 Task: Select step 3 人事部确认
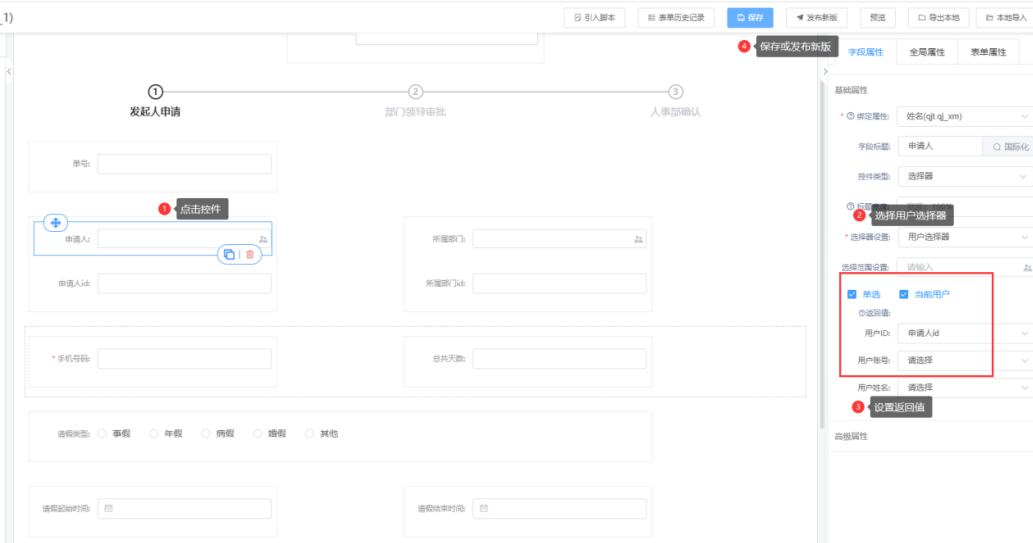pos(675,101)
